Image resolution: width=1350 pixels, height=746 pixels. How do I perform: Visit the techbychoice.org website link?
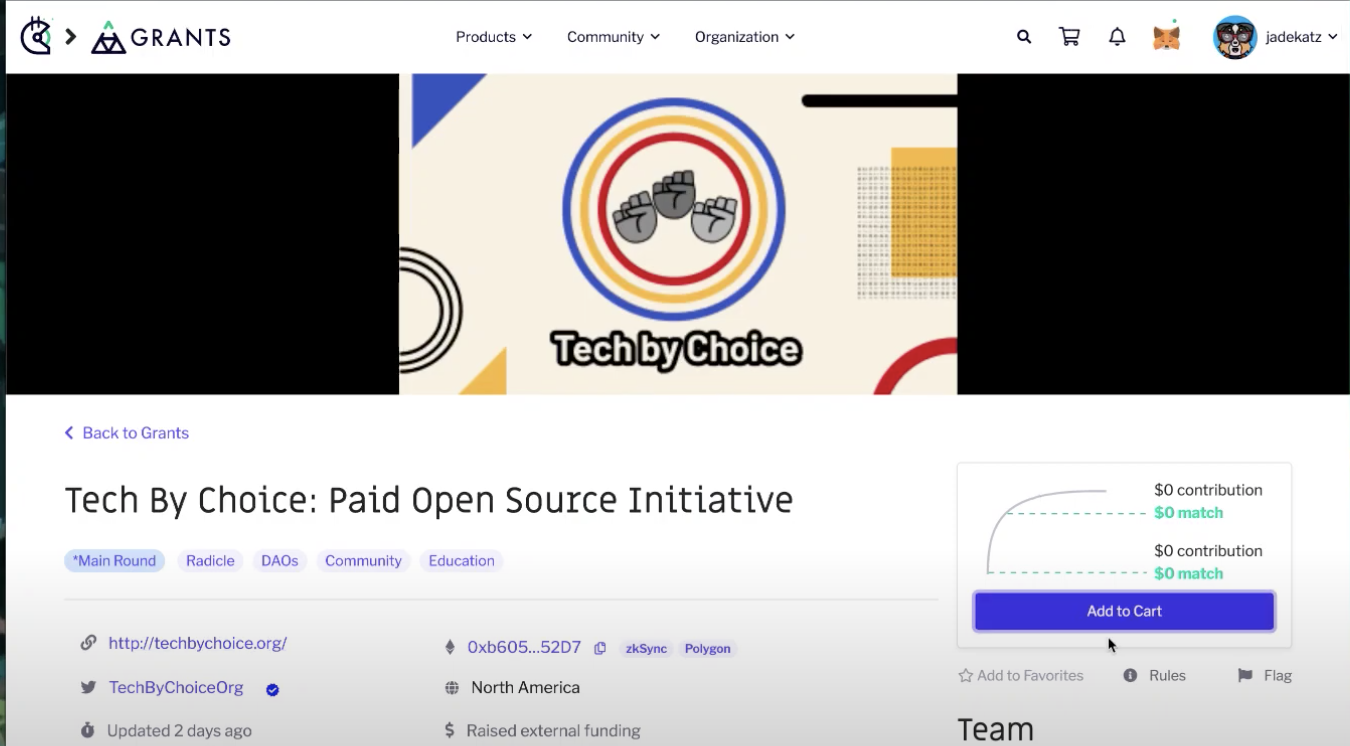point(197,642)
